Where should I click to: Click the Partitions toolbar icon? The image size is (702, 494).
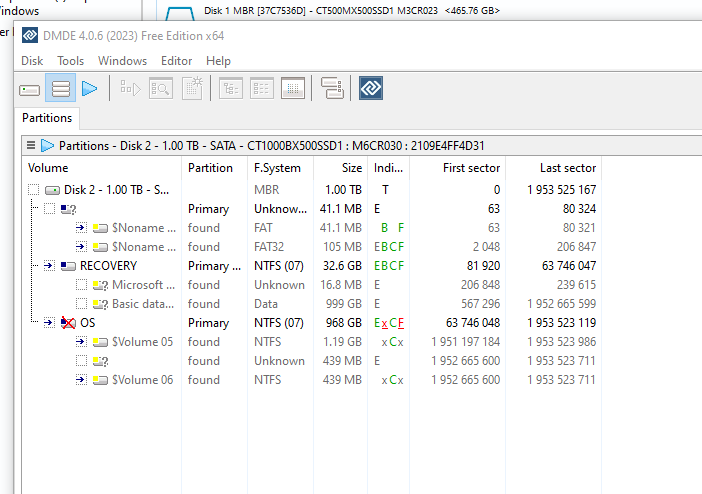60,89
